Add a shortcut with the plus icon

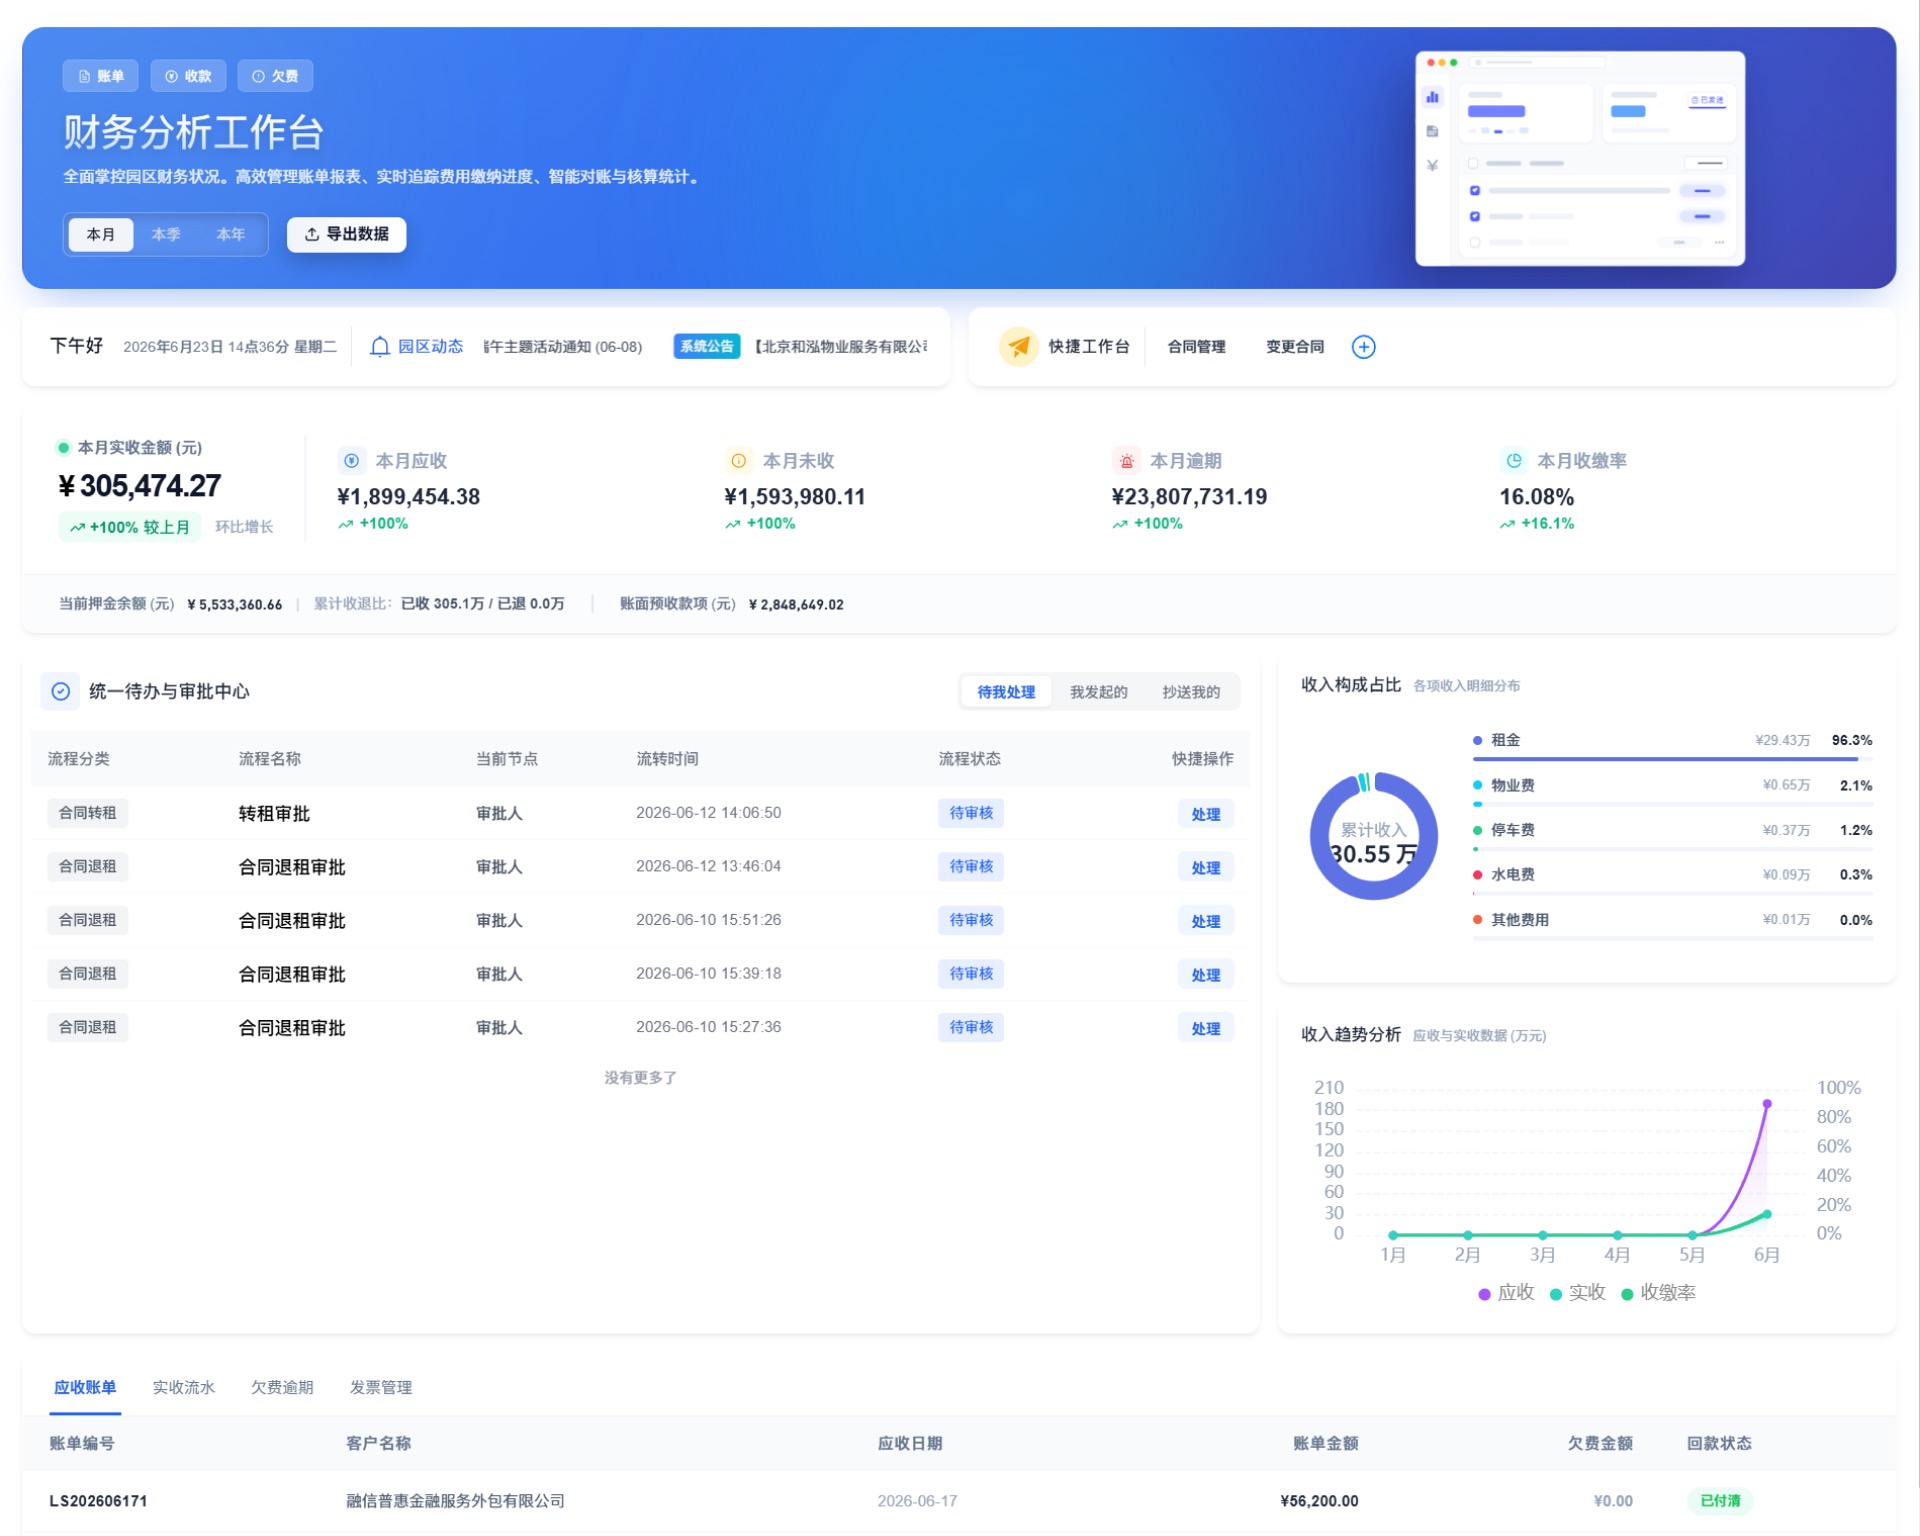point(1363,347)
